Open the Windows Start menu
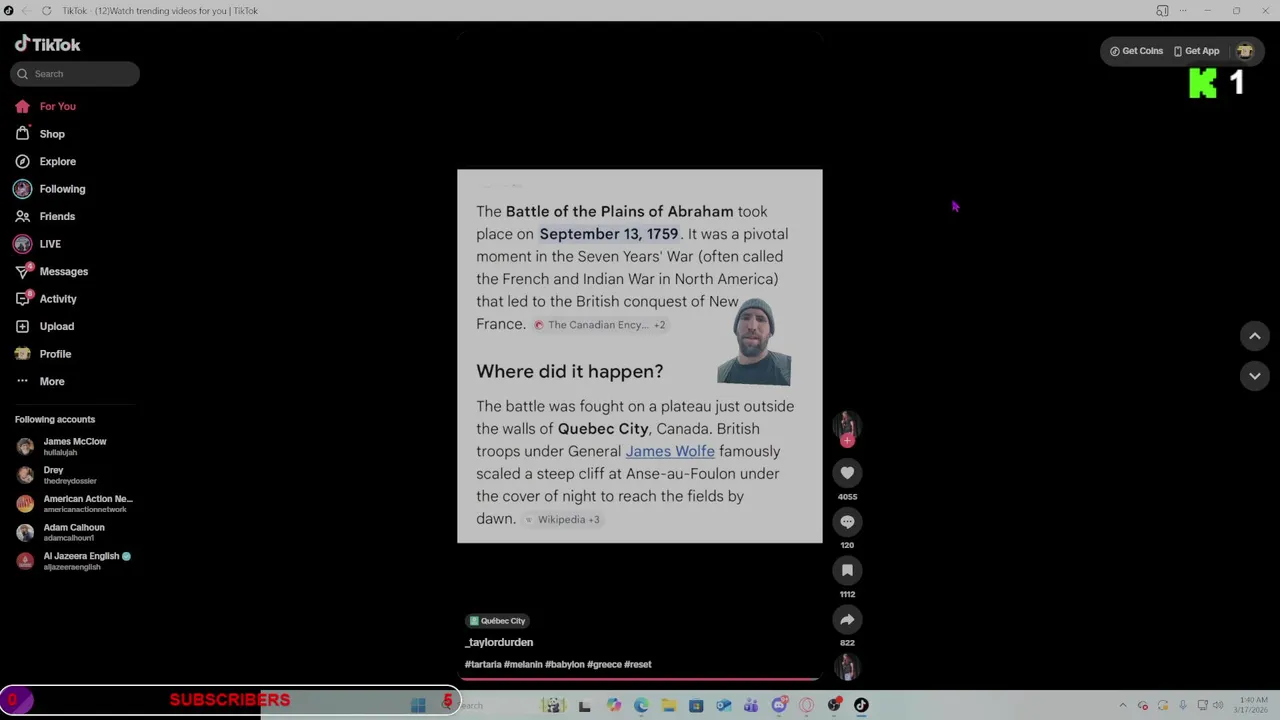The width and height of the screenshot is (1280, 720). (419, 705)
